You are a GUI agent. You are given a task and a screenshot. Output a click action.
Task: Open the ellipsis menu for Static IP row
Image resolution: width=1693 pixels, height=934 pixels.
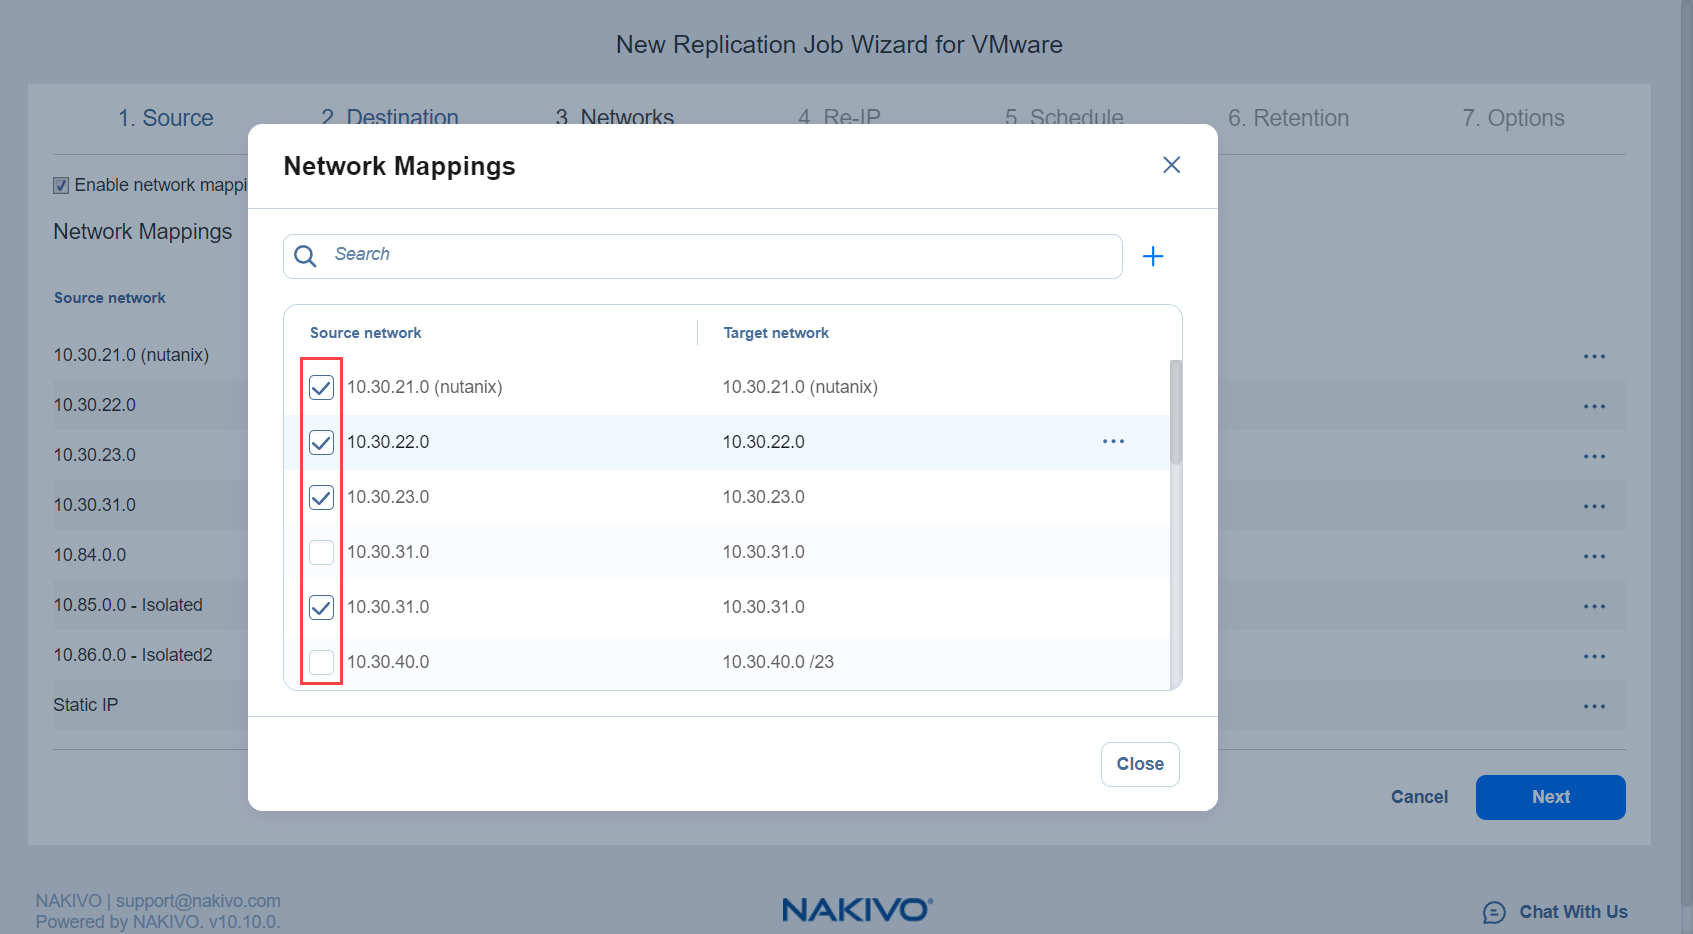tap(1594, 706)
